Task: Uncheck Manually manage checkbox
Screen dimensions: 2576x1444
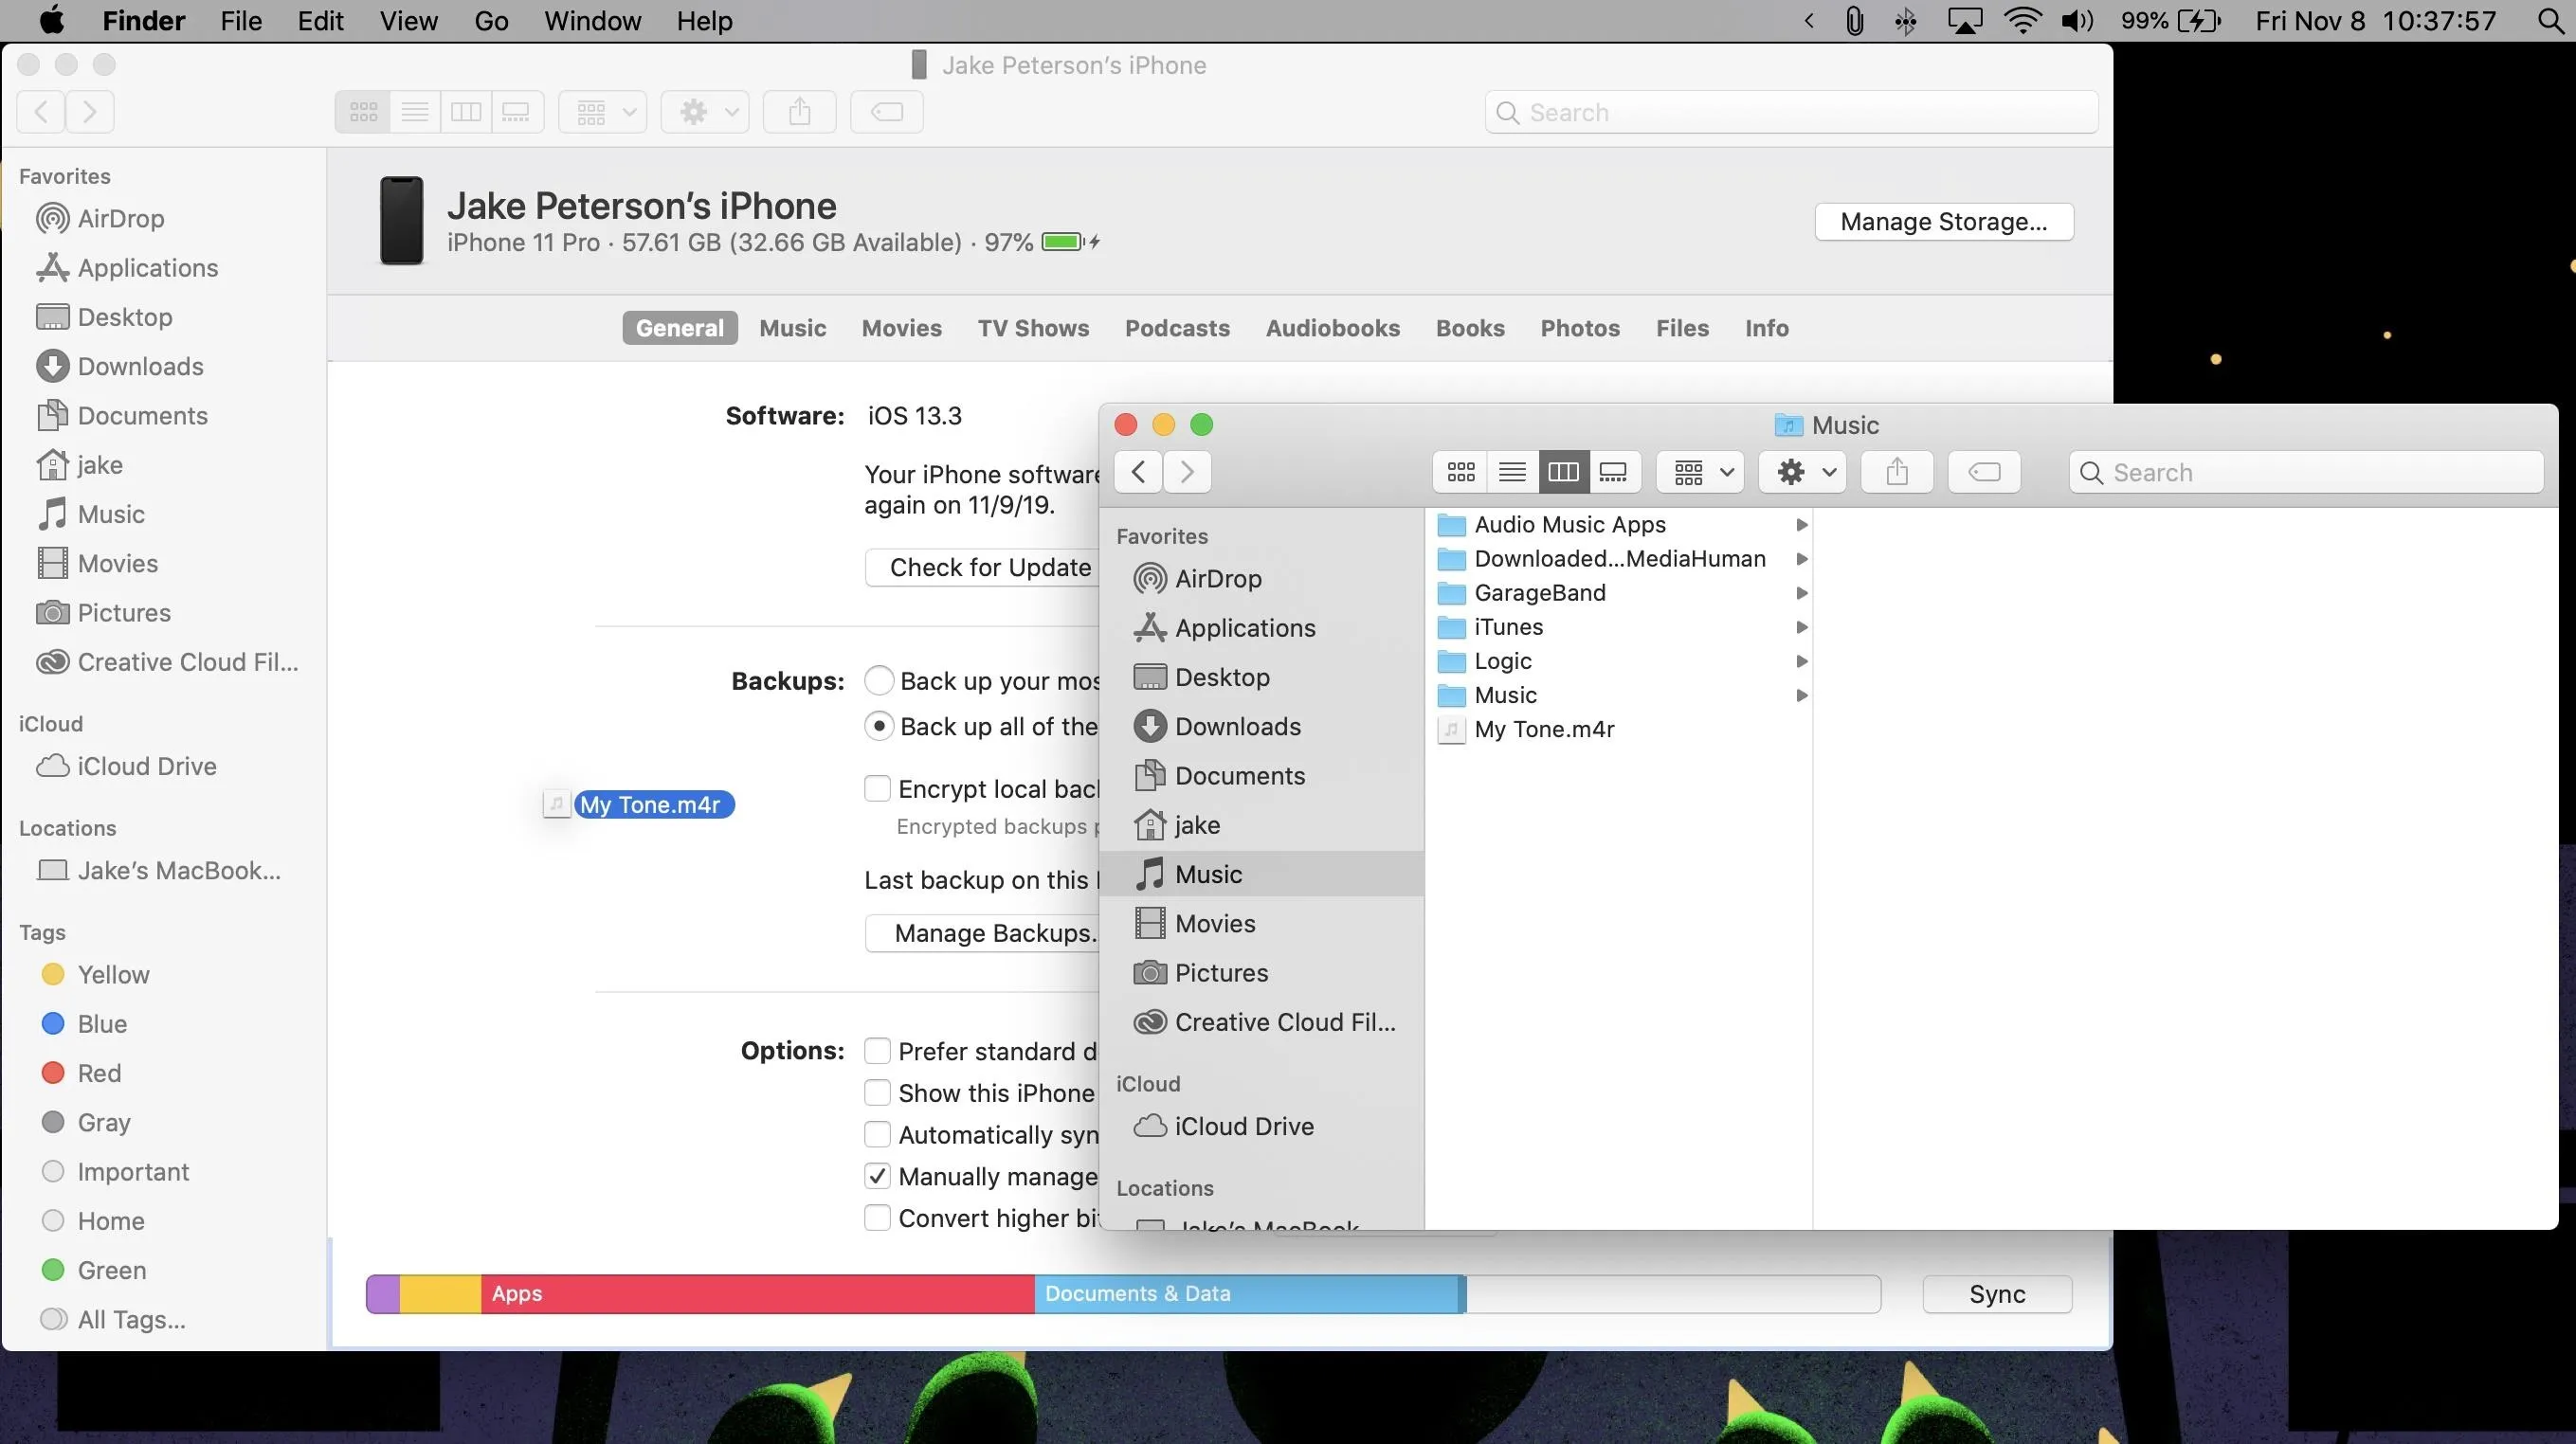Action: point(877,1177)
